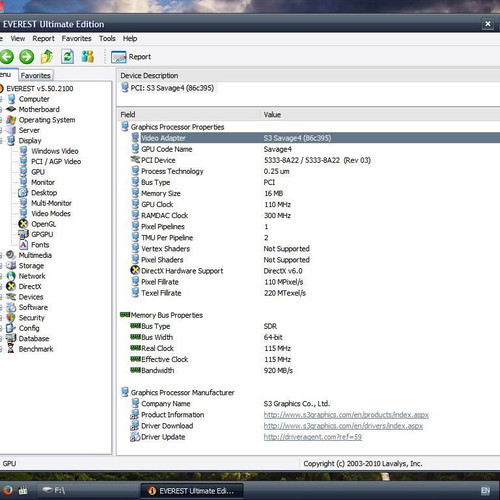Click the Multimedia tree icon
The height and width of the screenshot is (500, 500).
[11, 255]
